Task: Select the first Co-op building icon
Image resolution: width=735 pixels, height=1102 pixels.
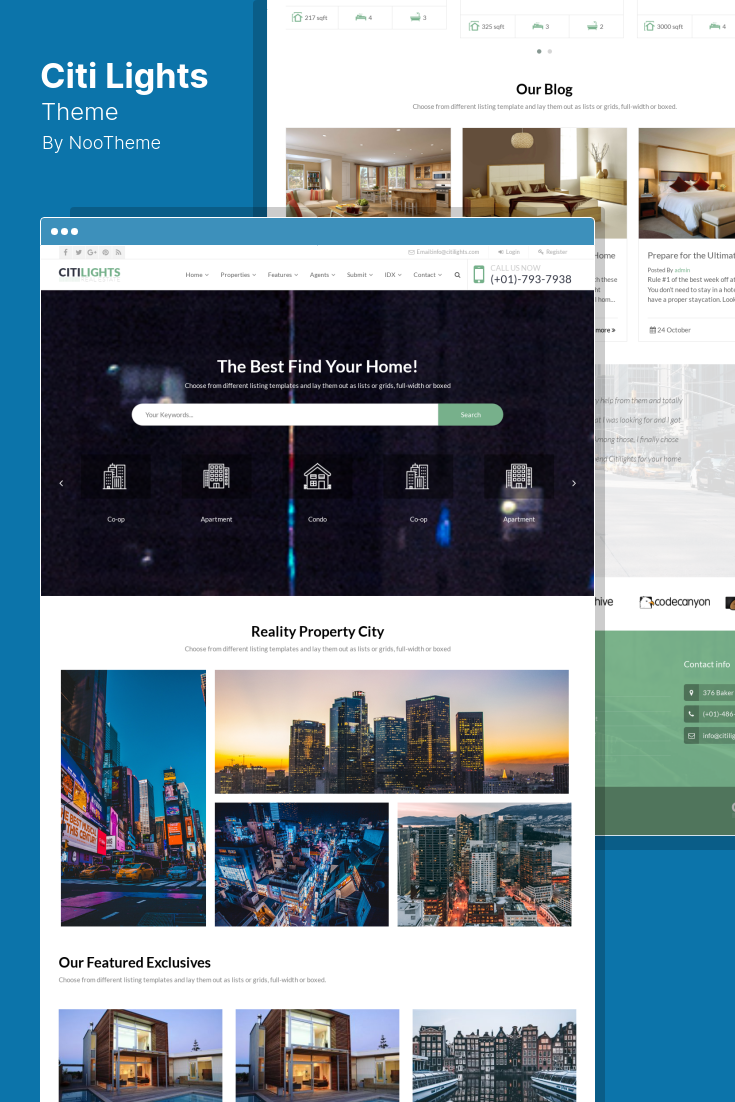Action: 115,477
